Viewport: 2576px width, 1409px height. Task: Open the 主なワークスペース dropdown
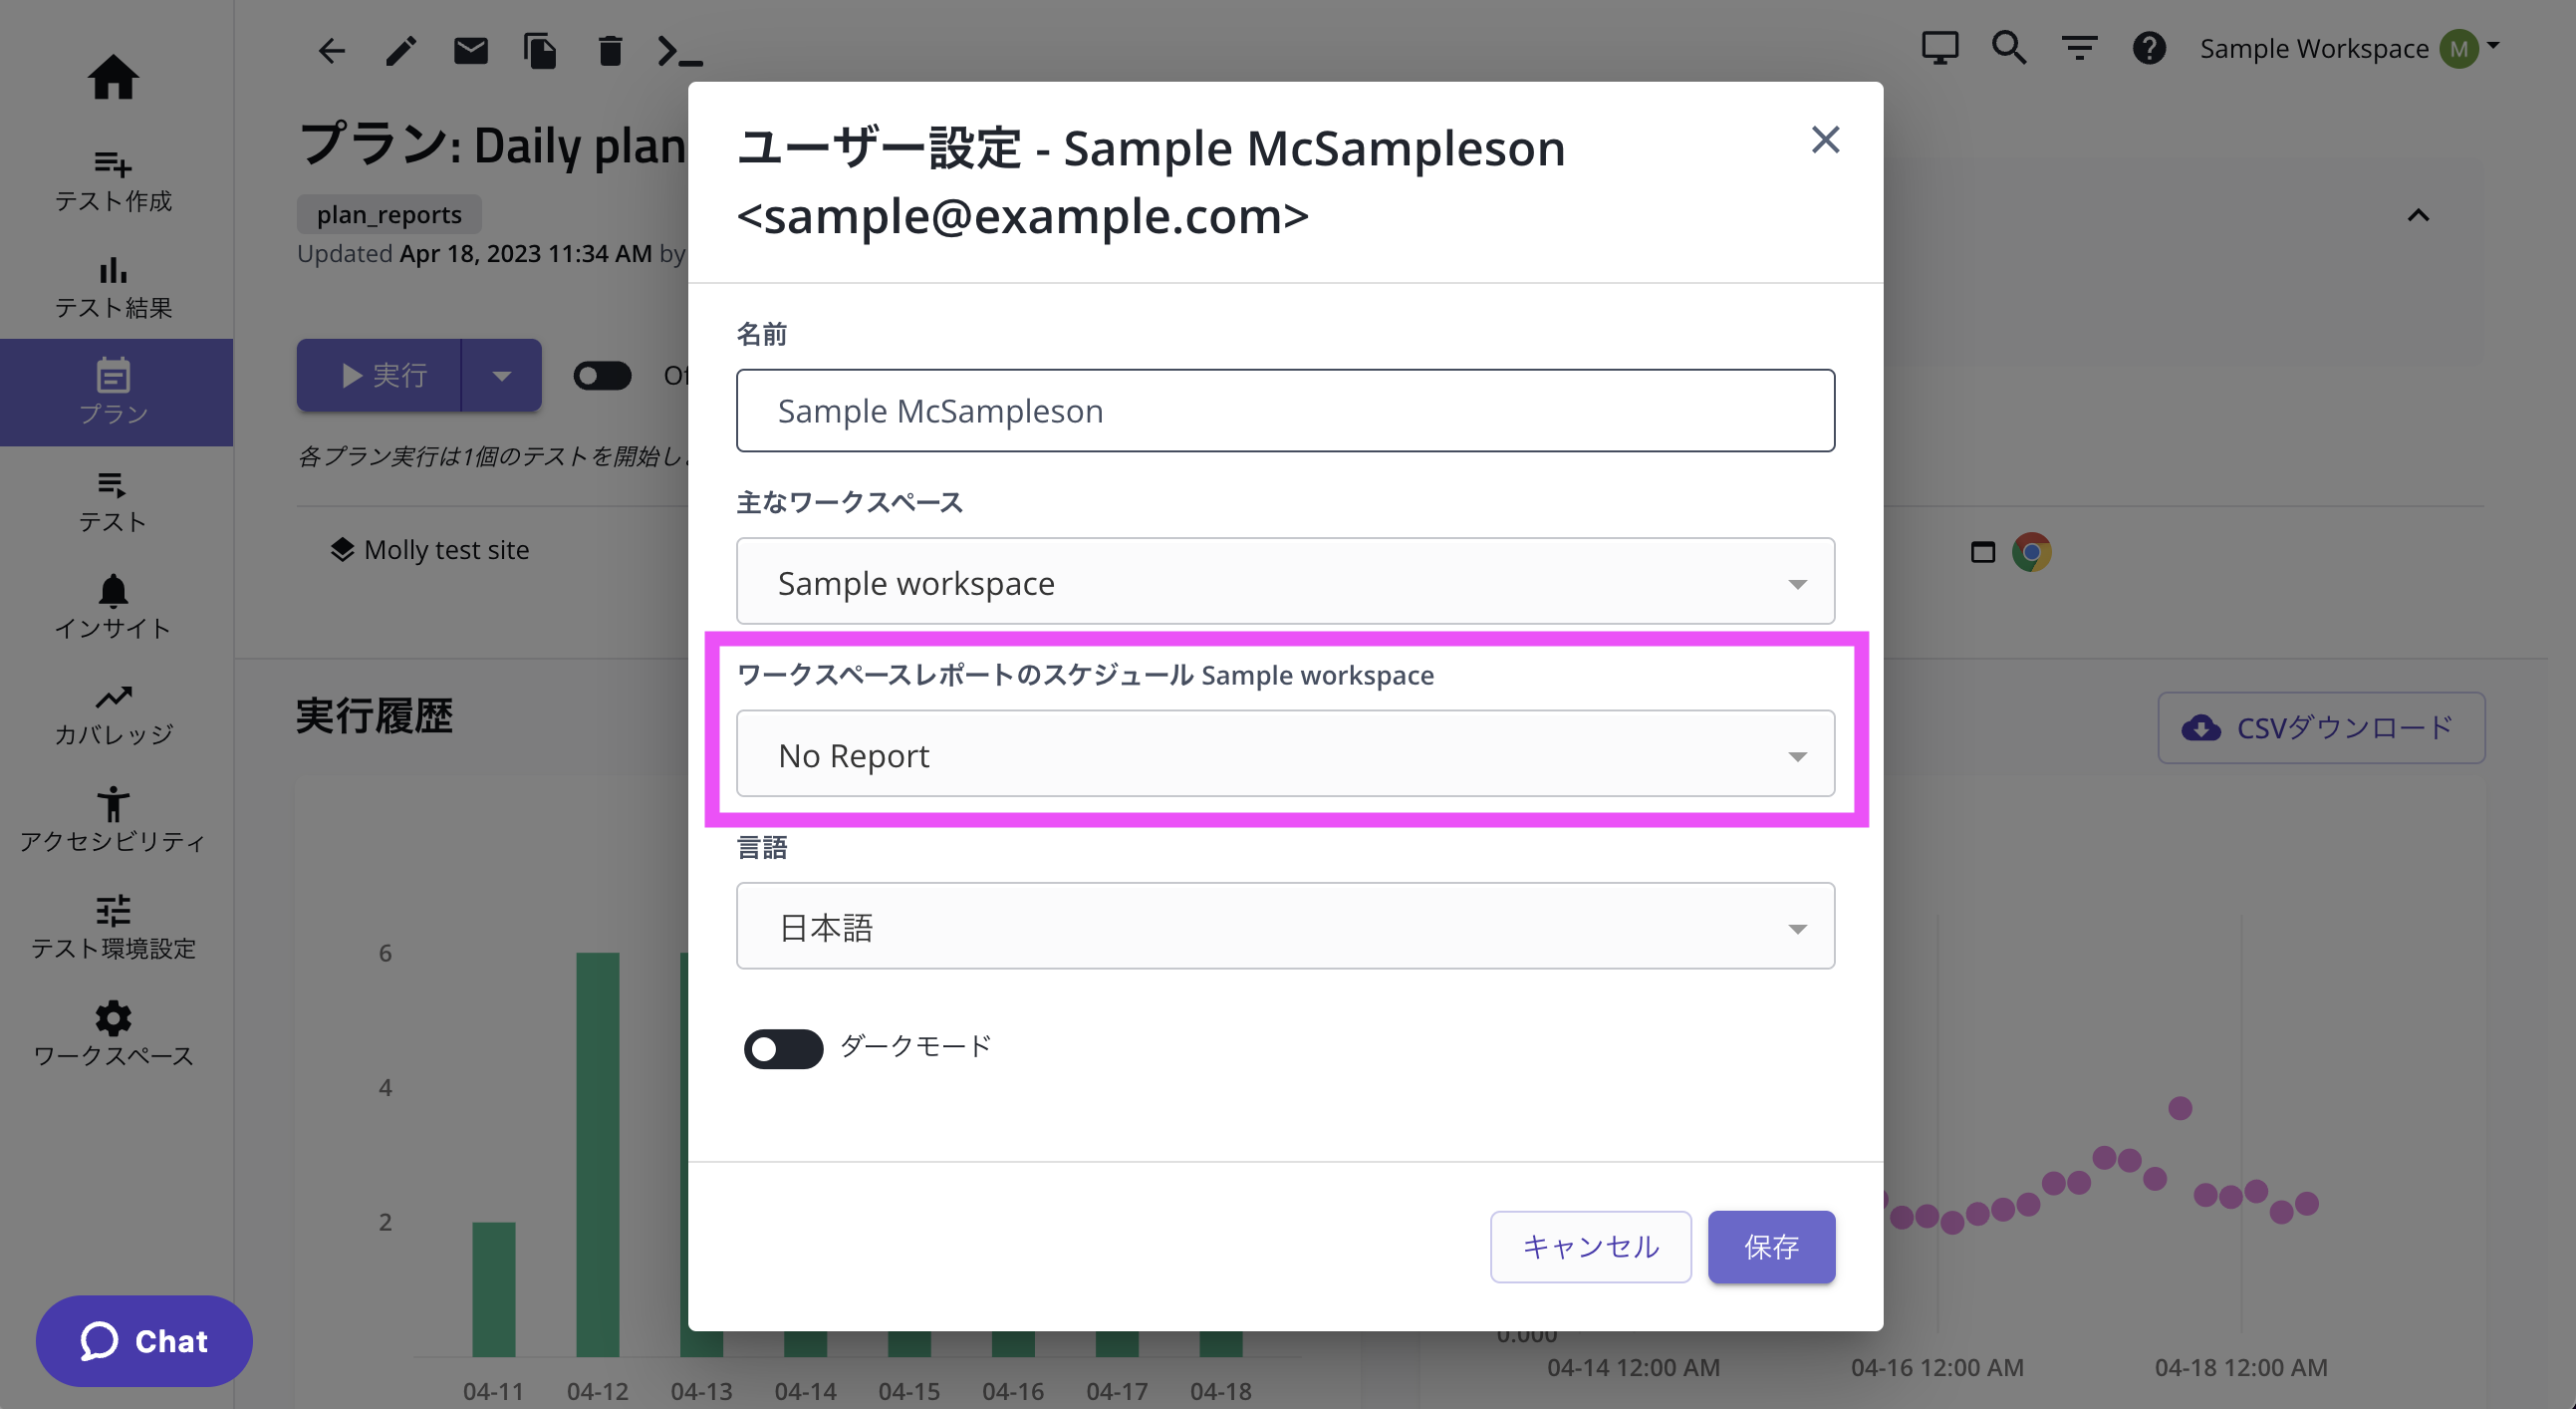[1285, 581]
